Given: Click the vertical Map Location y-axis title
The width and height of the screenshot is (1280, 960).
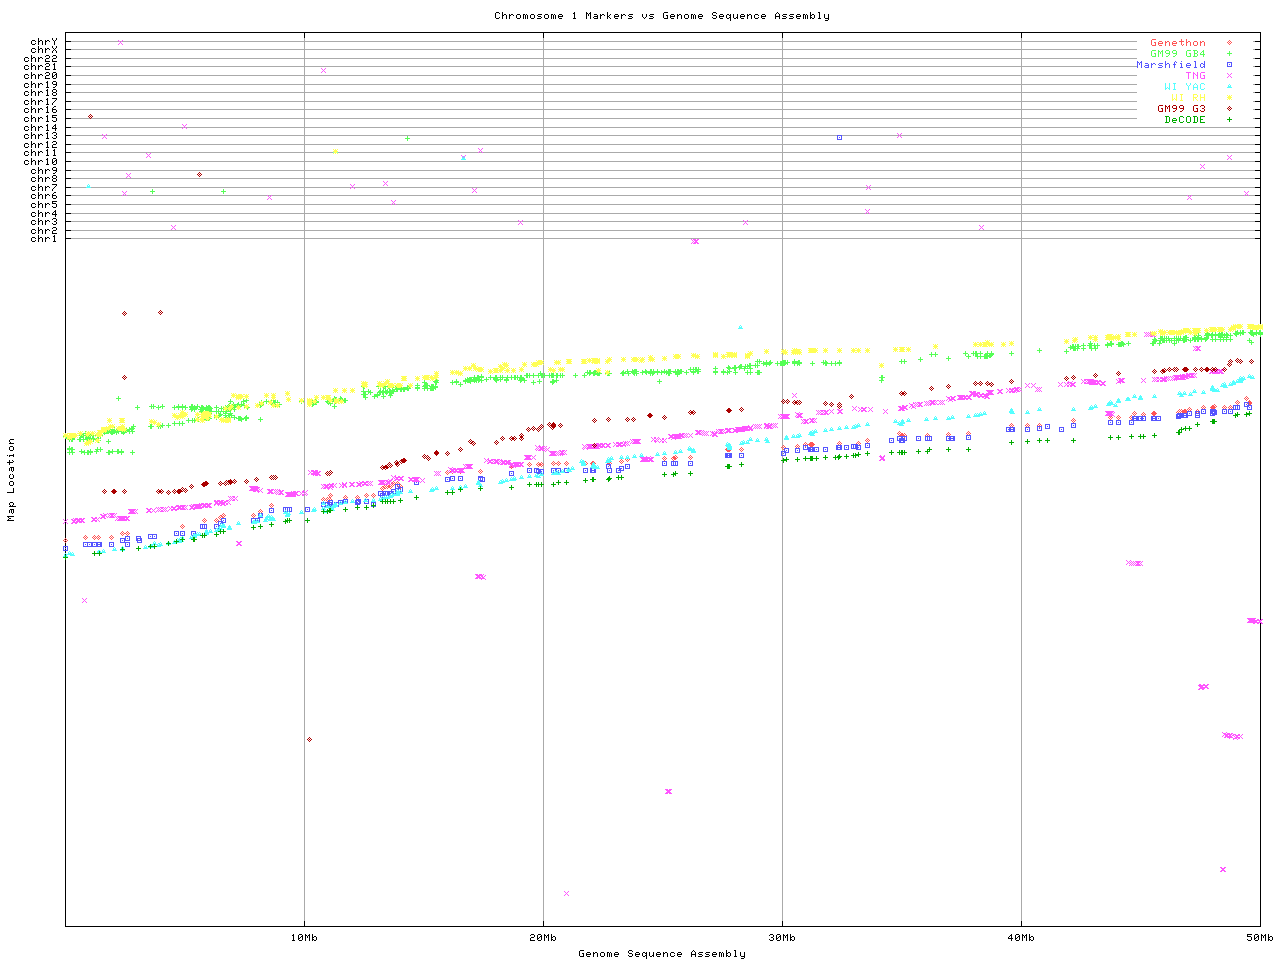Looking at the screenshot, I should pyautogui.click(x=12, y=480).
